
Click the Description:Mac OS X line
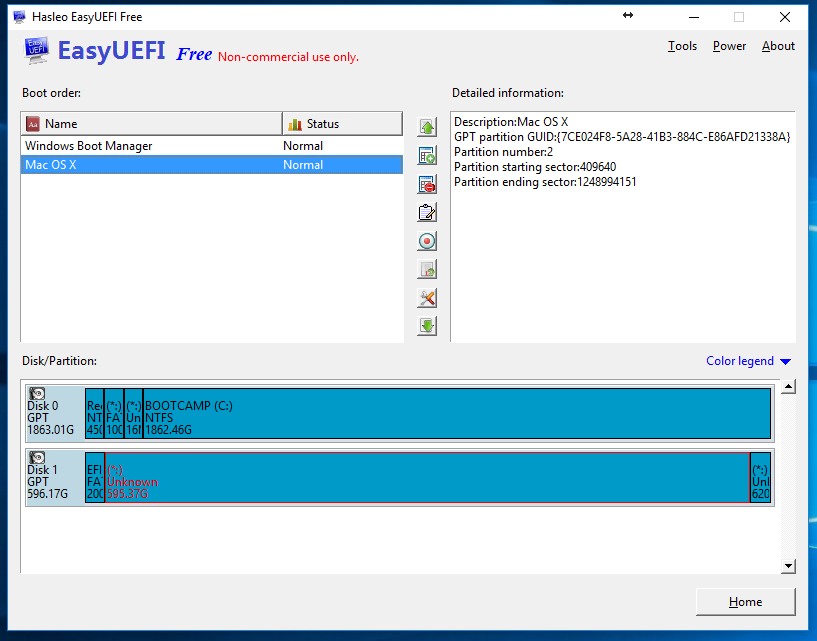click(x=511, y=122)
